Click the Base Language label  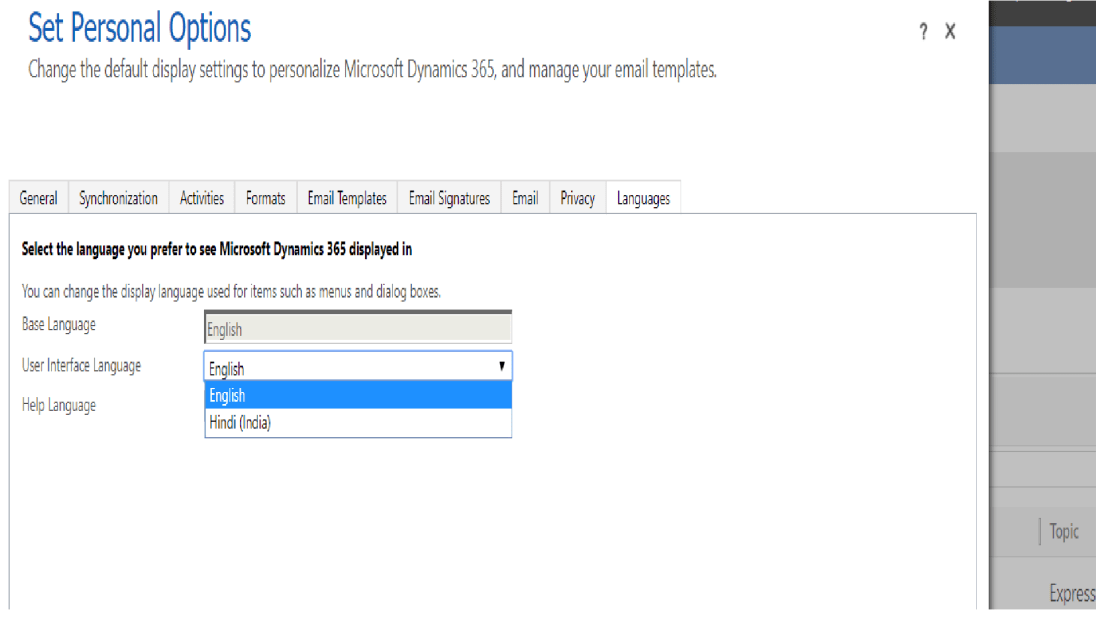(59, 325)
